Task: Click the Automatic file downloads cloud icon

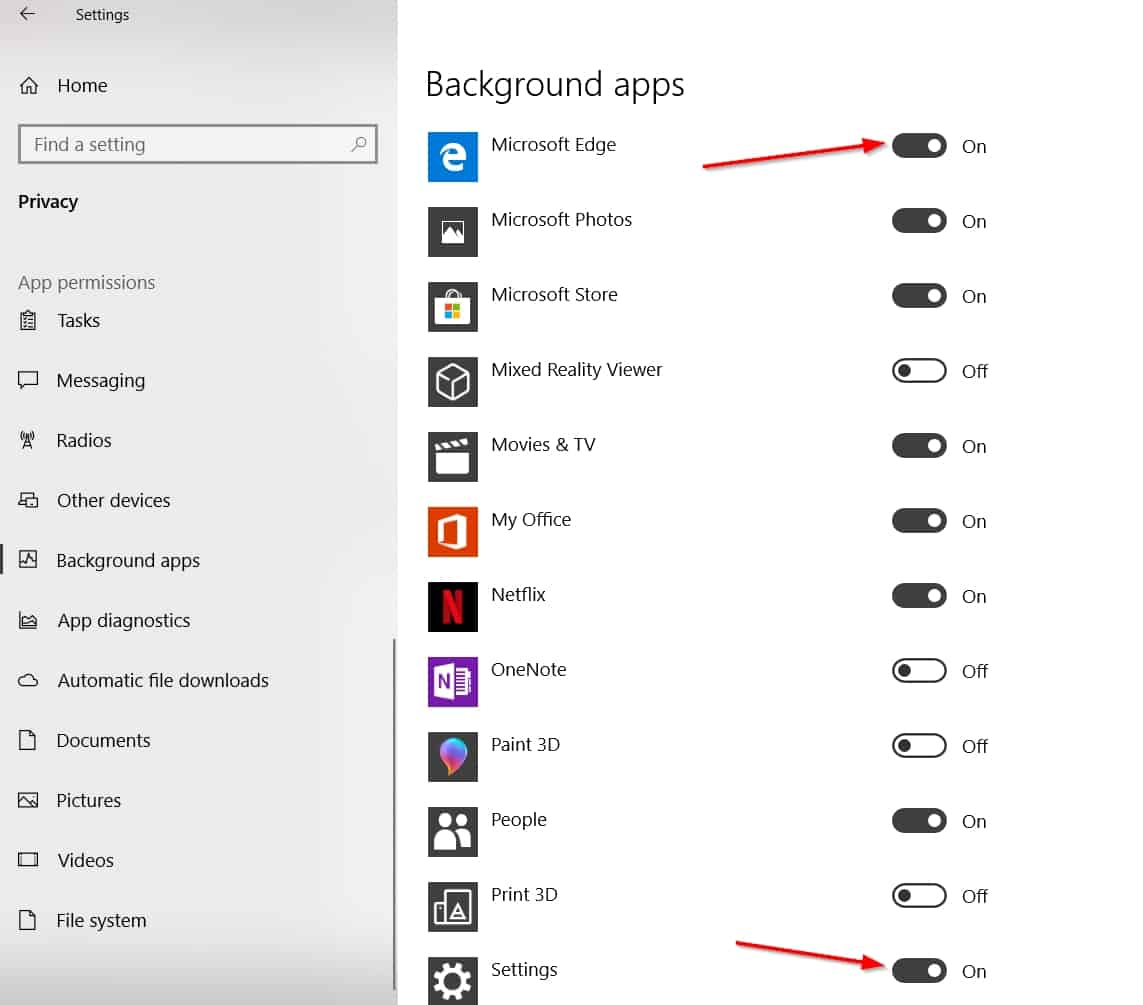Action: point(28,680)
